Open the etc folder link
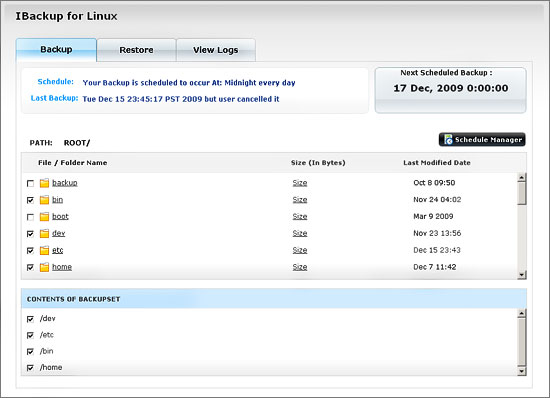550x398 pixels. tap(58, 250)
